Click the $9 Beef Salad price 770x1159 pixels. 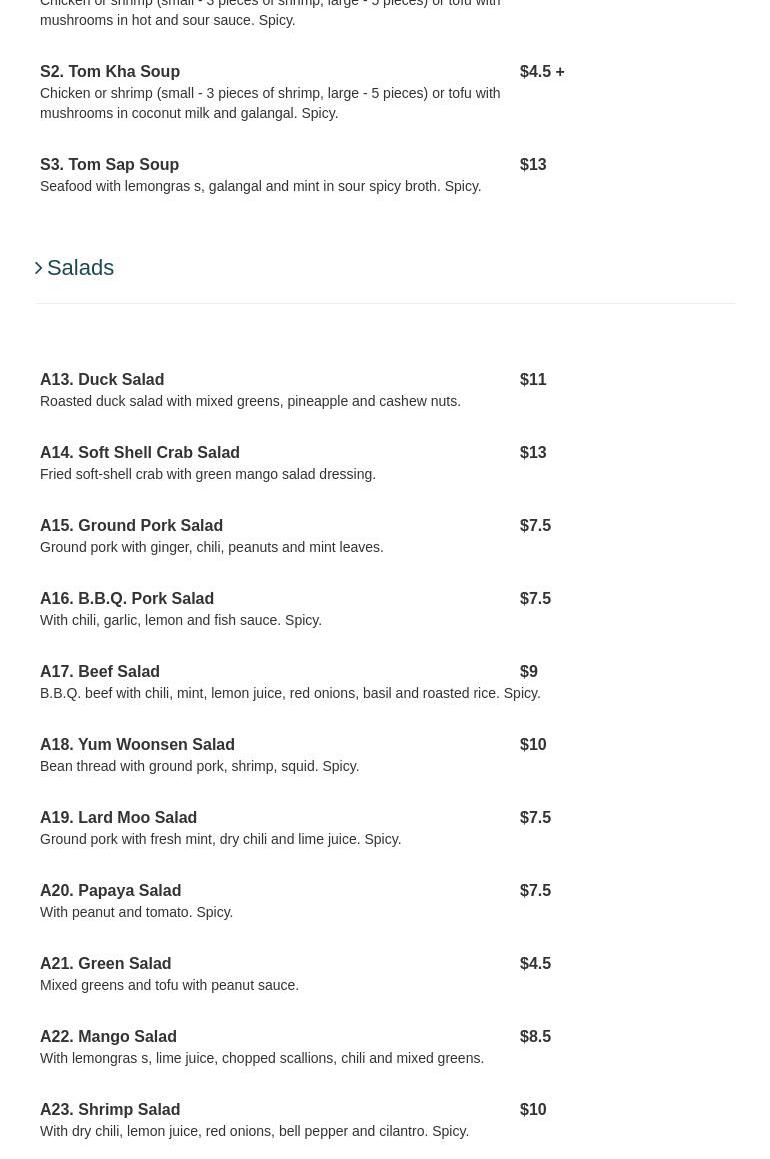coord(529,672)
